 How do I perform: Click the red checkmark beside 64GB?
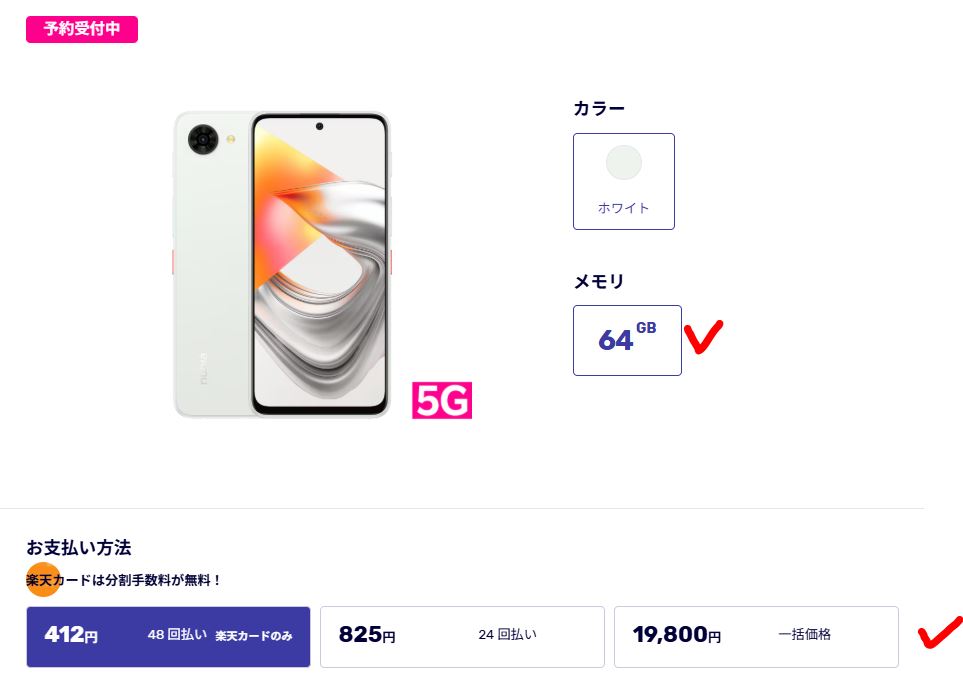[703, 336]
